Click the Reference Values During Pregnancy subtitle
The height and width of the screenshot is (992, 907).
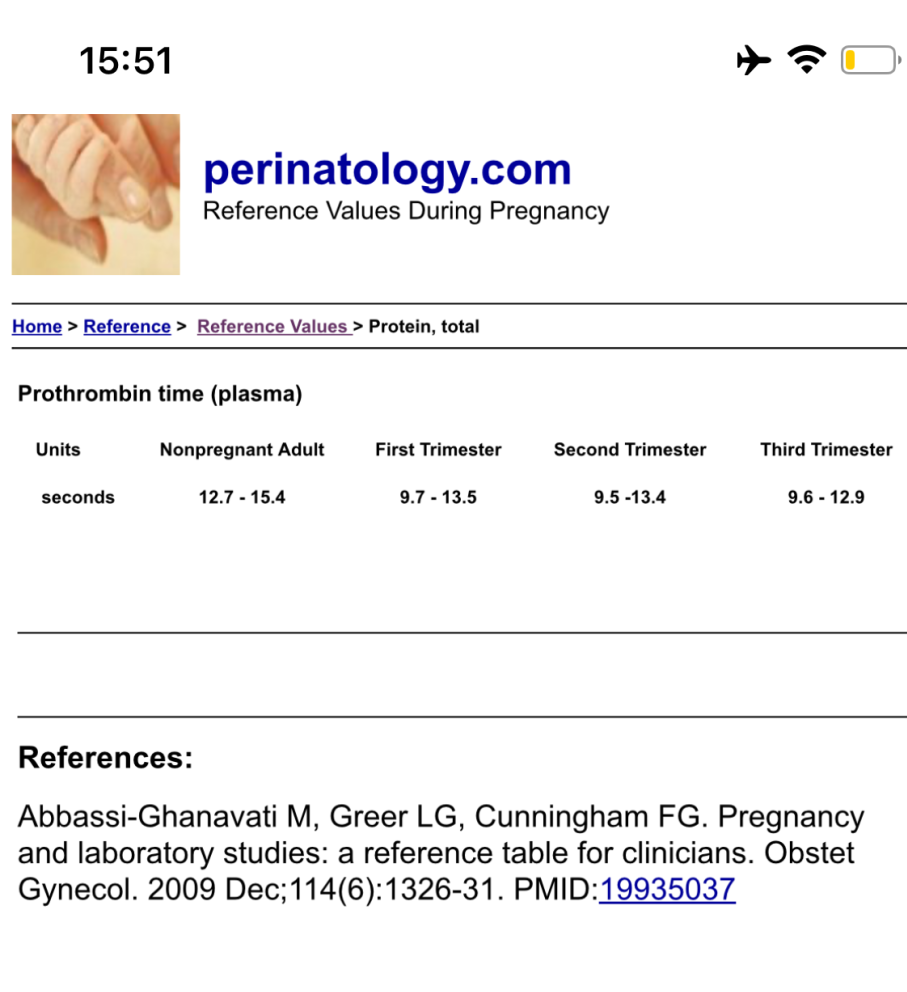pos(406,211)
